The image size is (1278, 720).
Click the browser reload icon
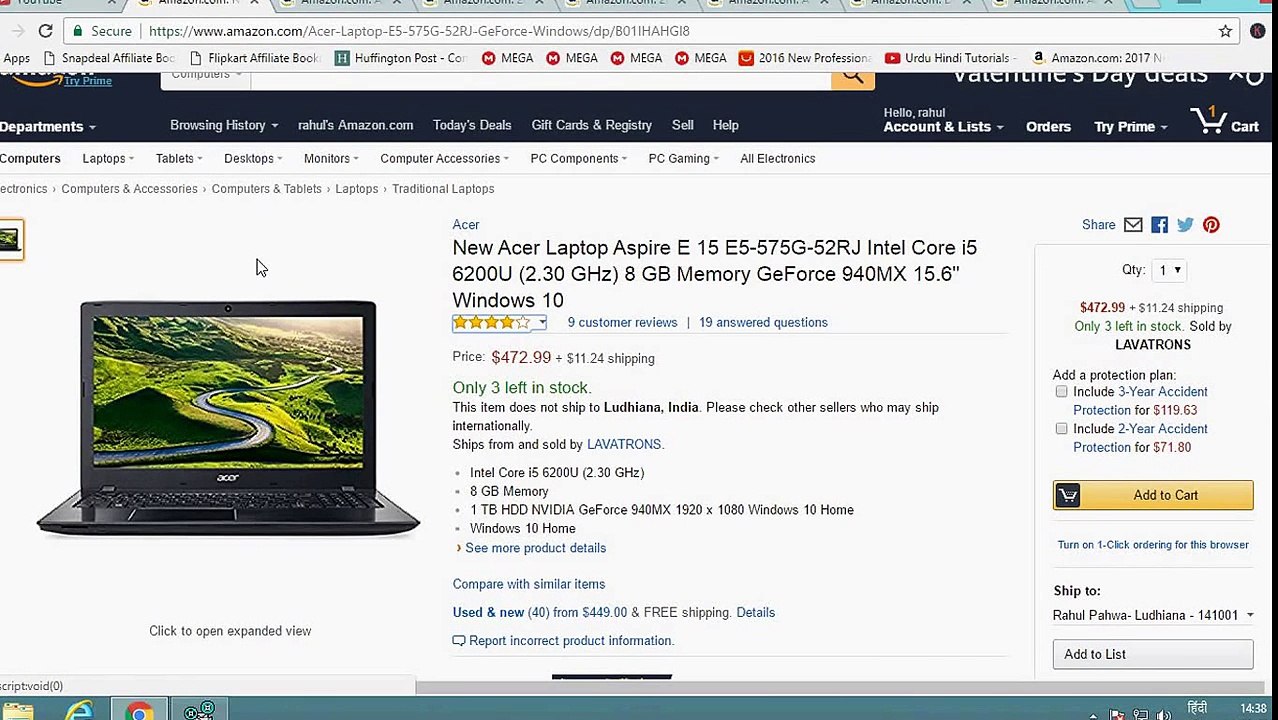45,31
